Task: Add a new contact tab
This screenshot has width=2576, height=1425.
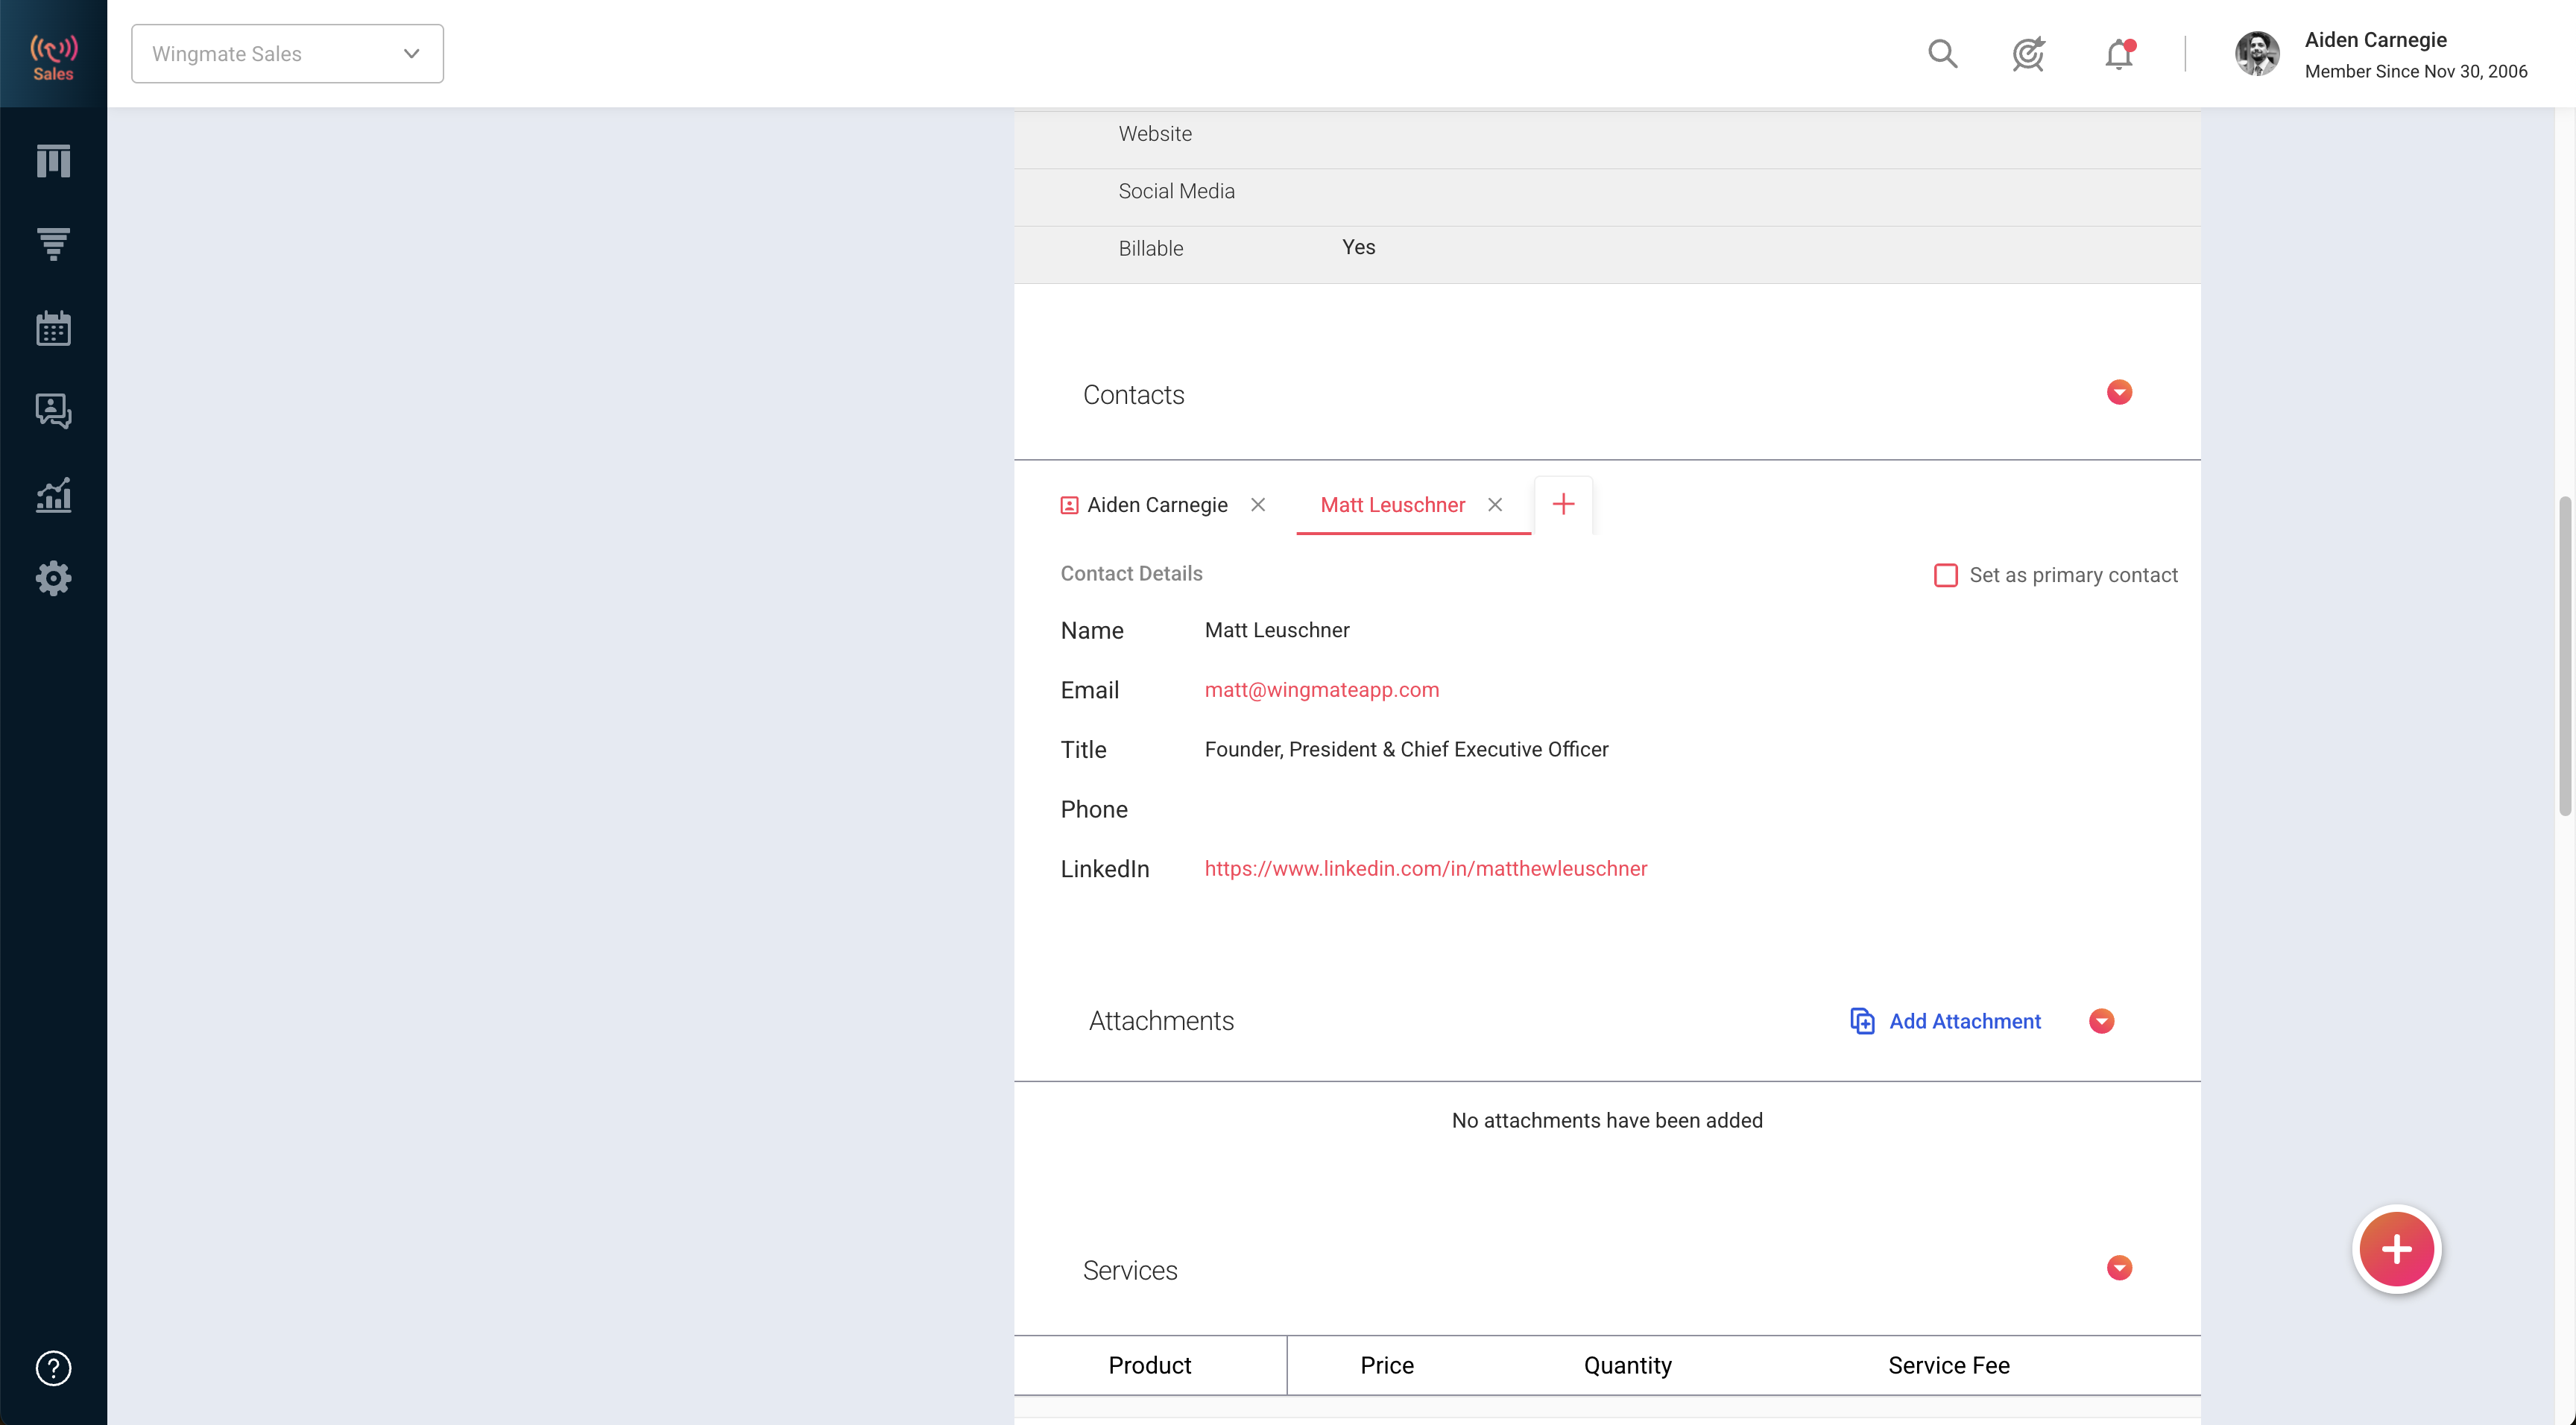Action: click(x=1563, y=505)
